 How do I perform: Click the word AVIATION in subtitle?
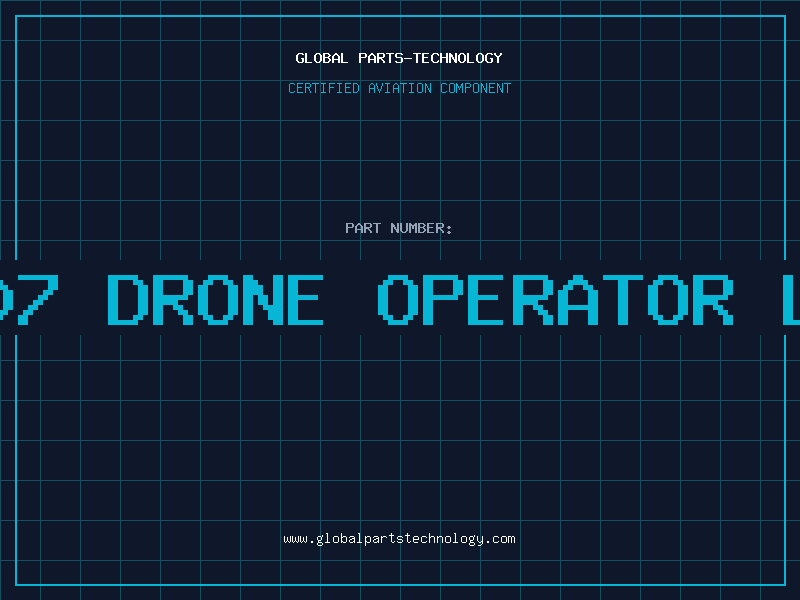click(x=400, y=88)
